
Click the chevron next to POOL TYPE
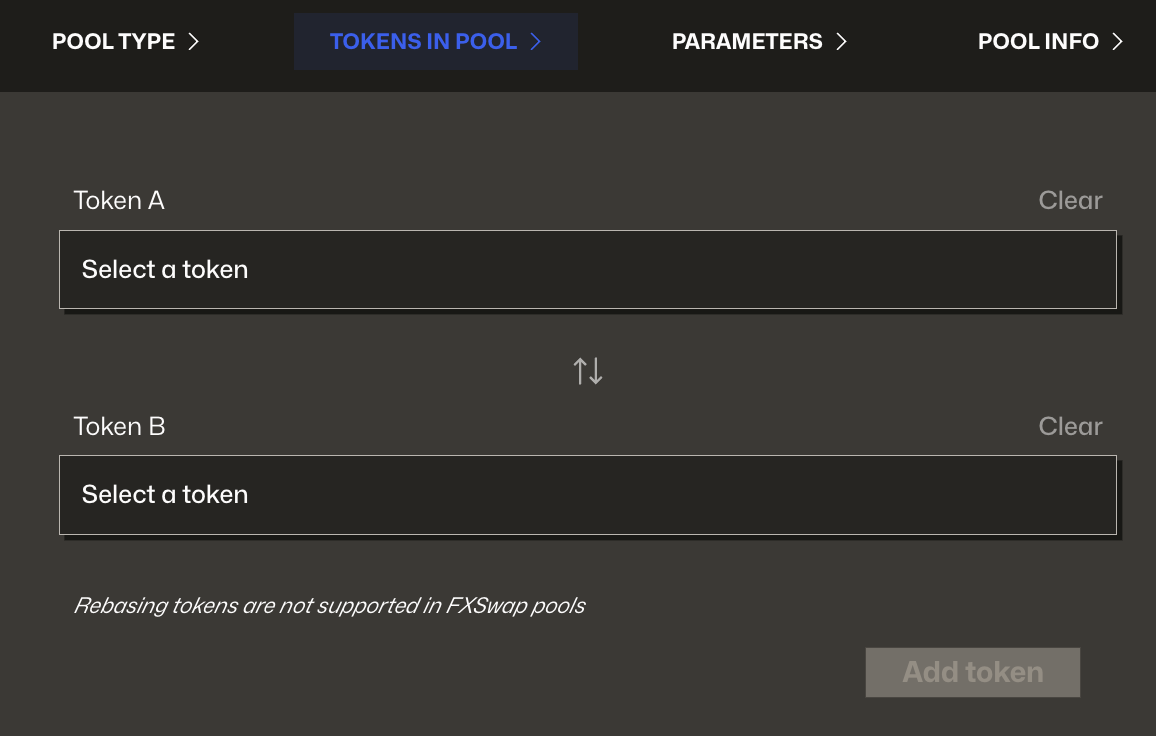(x=193, y=41)
